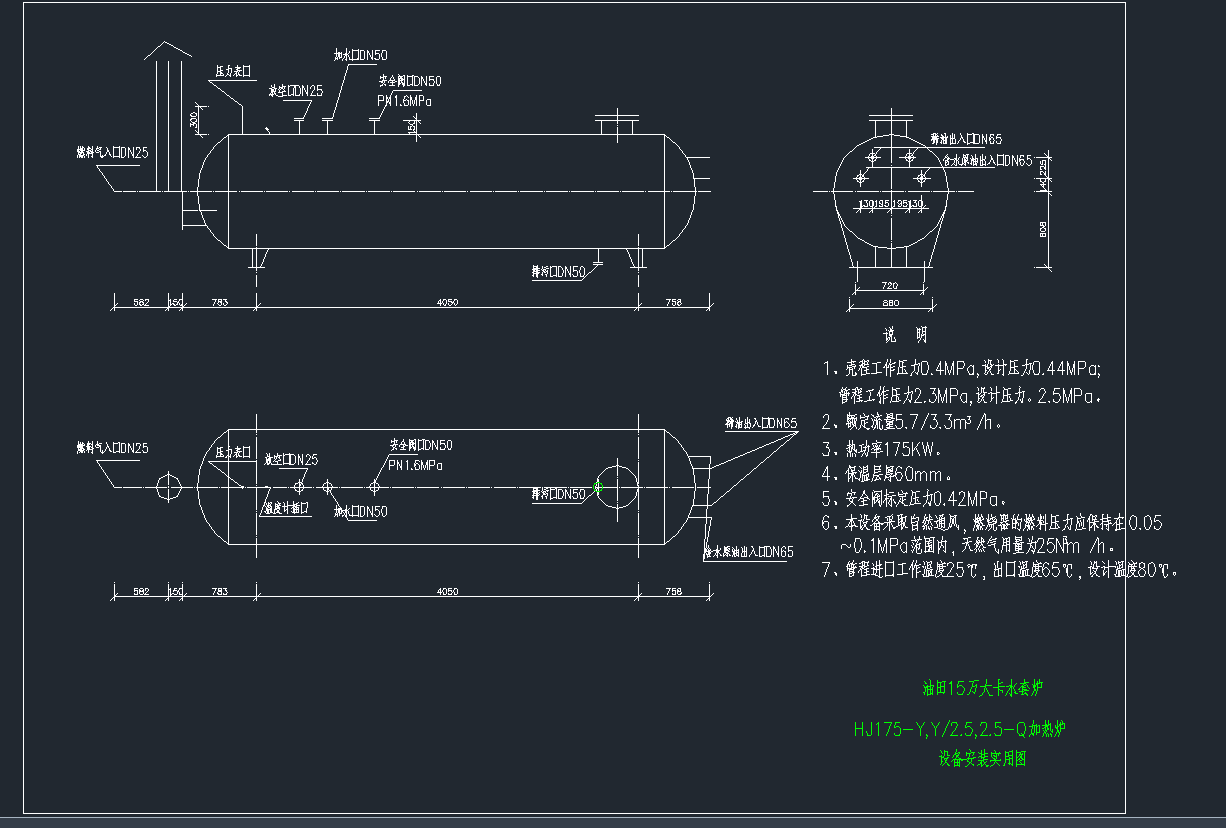Click note 3 text 热功率175KW
Viewport: 1226px width, 828px height.
click(x=885, y=449)
